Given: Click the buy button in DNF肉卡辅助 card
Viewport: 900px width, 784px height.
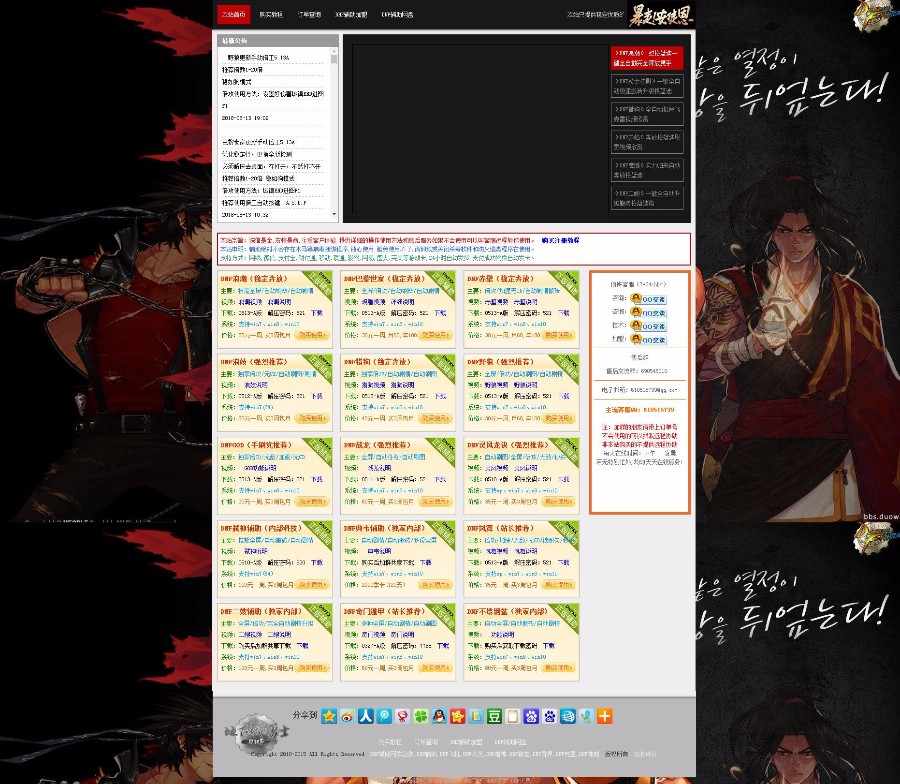Looking at the screenshot, I should pos(435,584).
